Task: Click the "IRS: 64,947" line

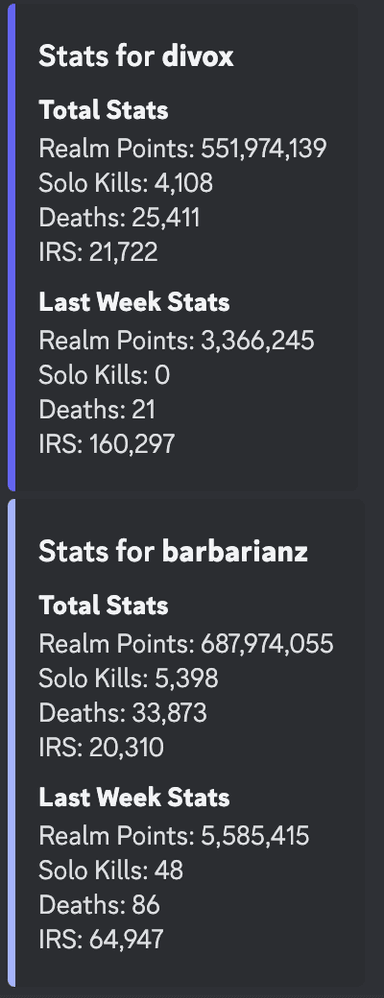Action: pyautogui.click(x=101, y=938)
